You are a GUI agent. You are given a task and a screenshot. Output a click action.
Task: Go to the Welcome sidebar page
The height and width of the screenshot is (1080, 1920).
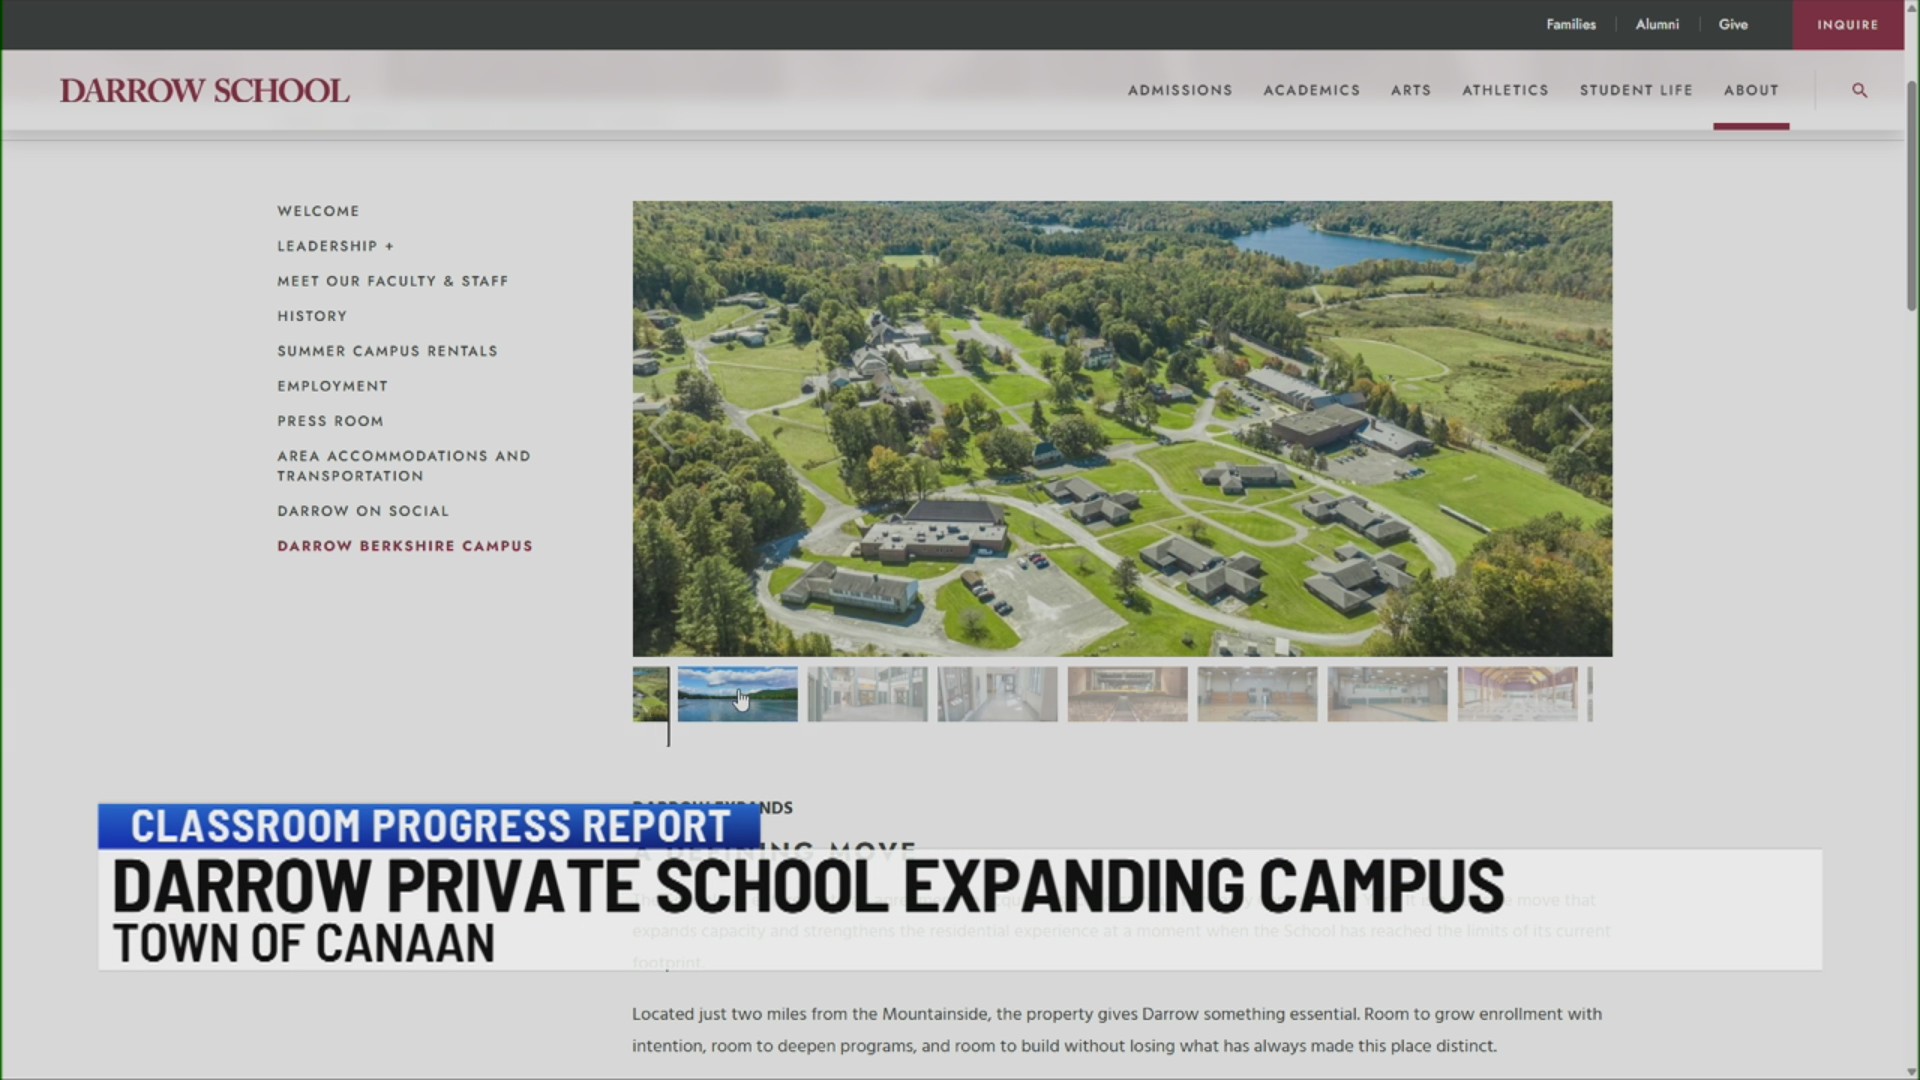pos(318,211)
